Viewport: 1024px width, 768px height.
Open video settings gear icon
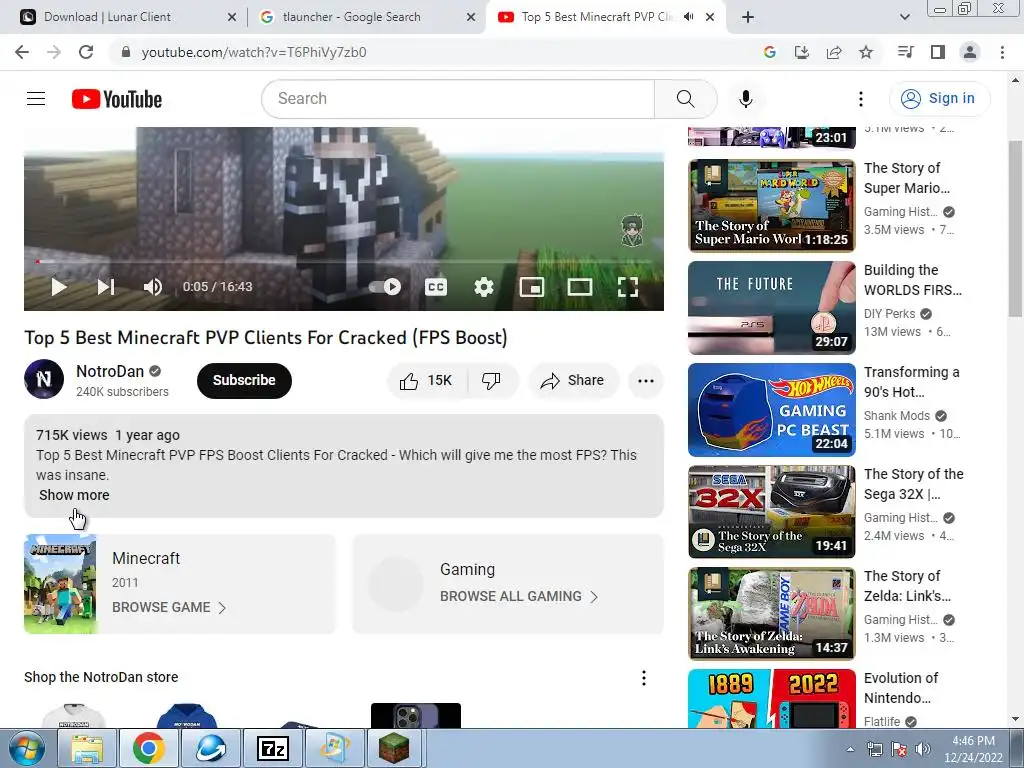[x=484, y=287]
